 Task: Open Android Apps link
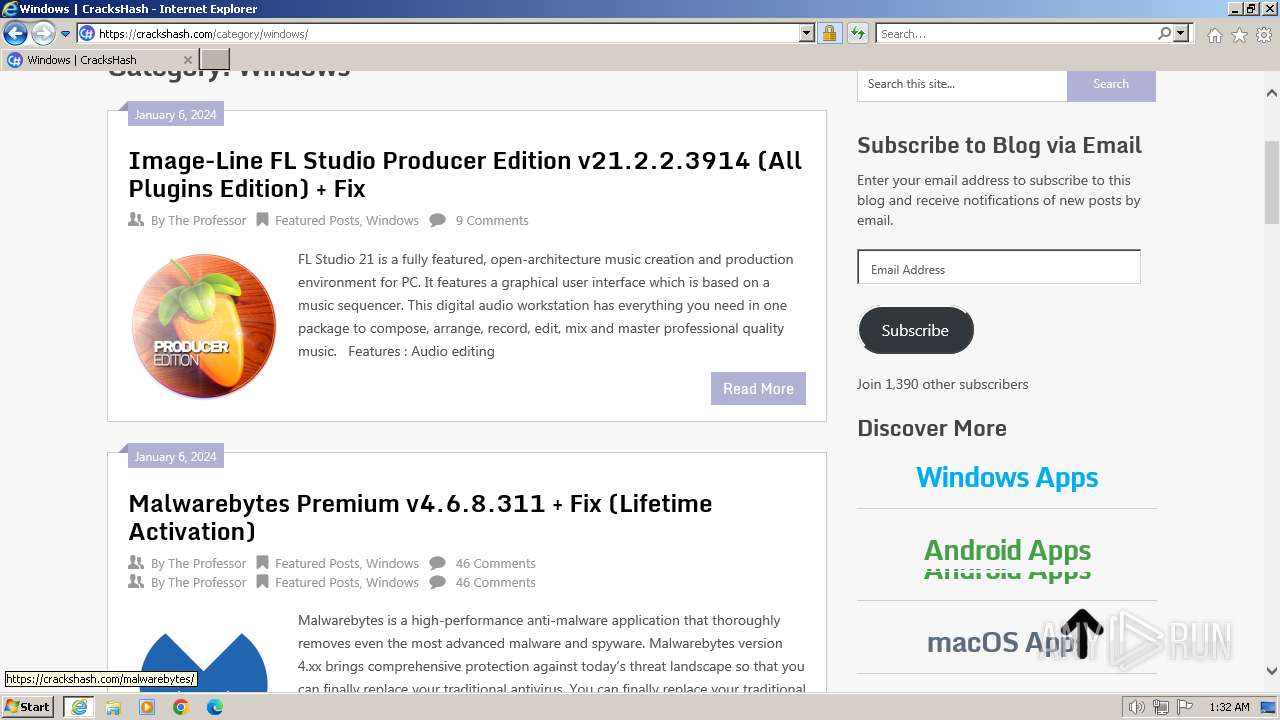pos(1007,551)
